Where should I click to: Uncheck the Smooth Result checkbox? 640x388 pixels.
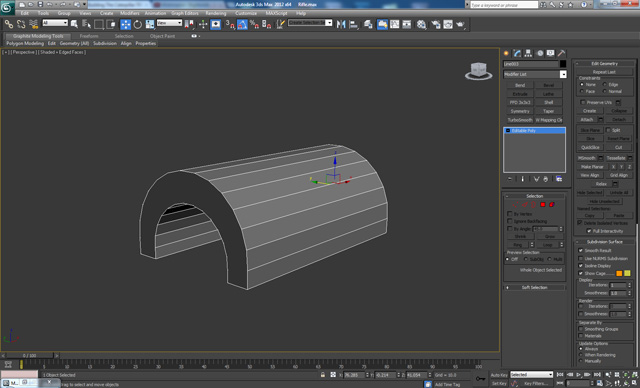point(580,251)
